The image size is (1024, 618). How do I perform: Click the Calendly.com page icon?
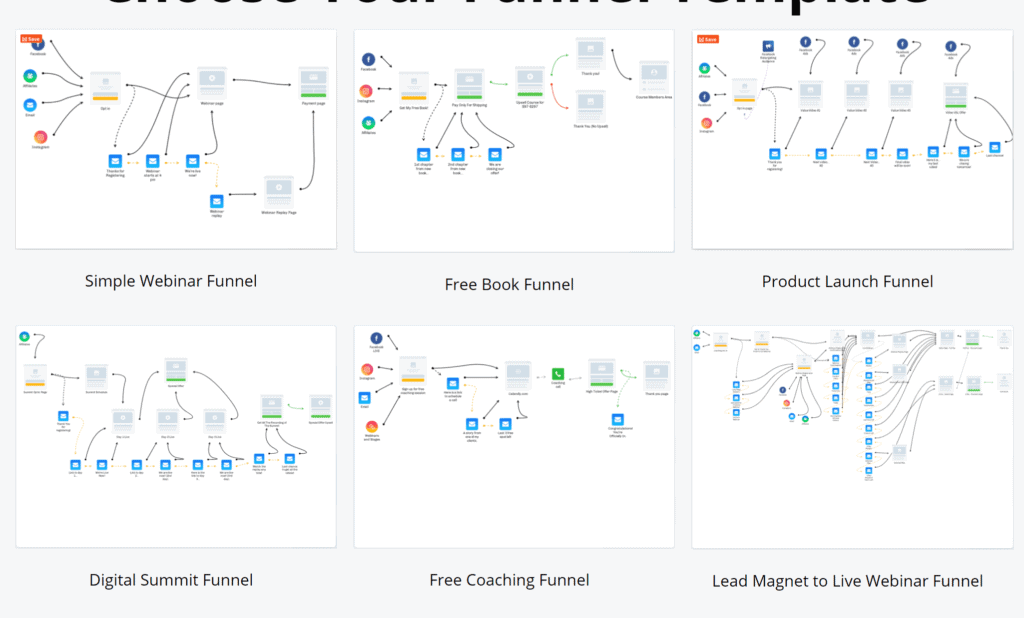518,374
